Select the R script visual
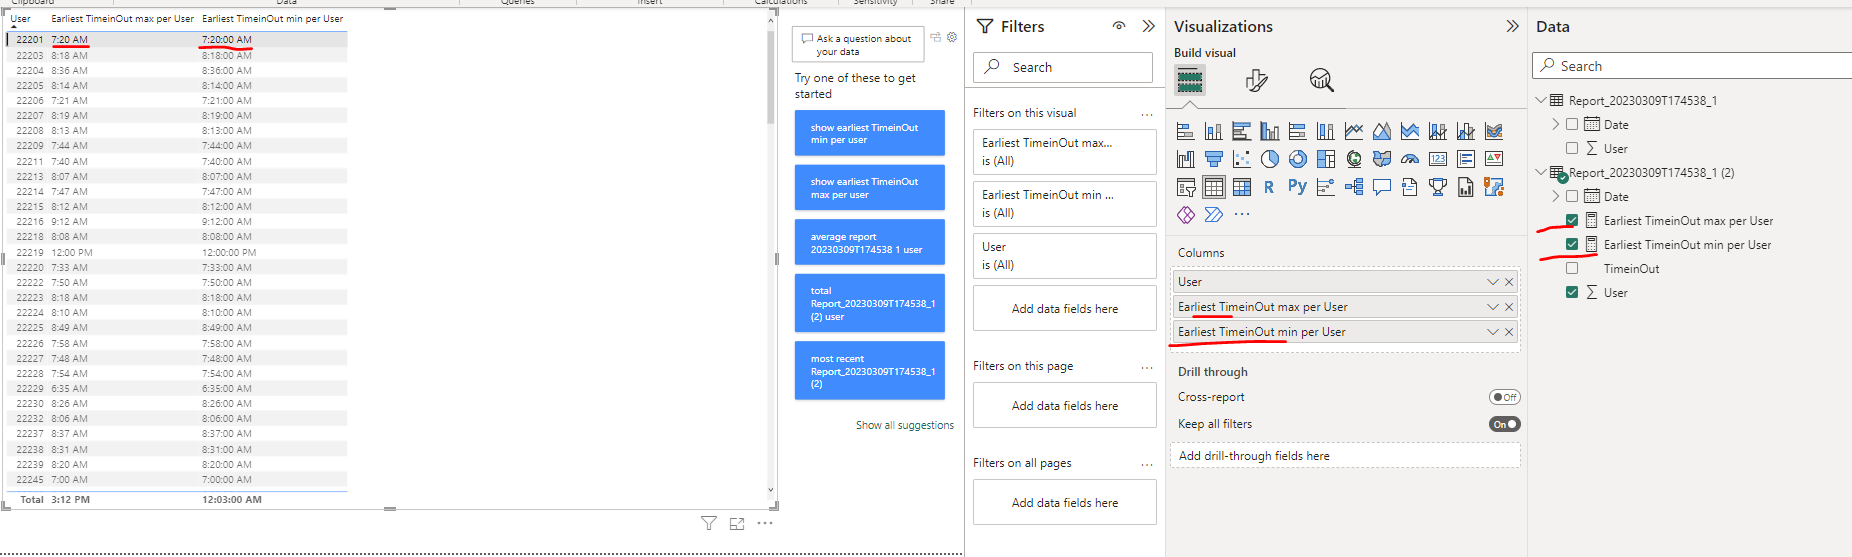The height and width of the screenshot is (557, 1852). 1269,187
